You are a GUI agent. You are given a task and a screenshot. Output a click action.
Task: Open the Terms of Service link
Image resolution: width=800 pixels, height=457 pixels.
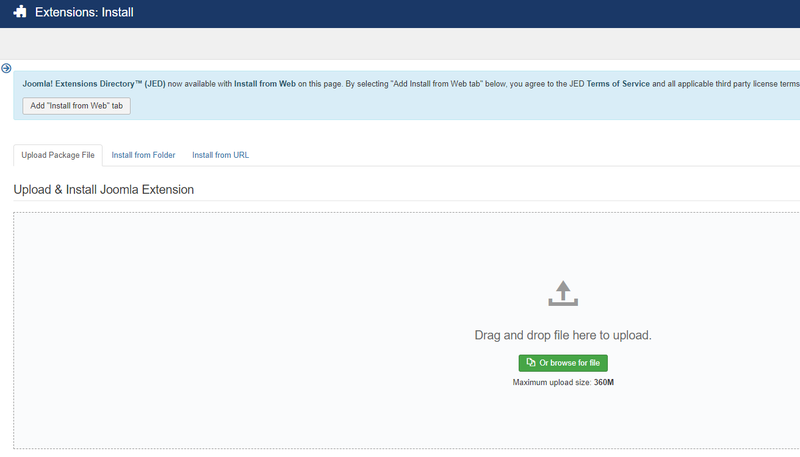click(618, 84)
